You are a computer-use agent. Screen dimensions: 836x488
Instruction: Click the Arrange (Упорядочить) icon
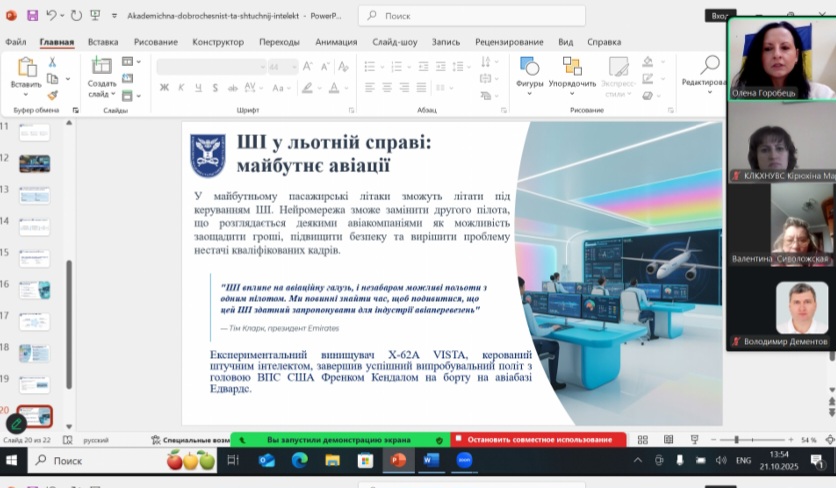pos(572,72)
